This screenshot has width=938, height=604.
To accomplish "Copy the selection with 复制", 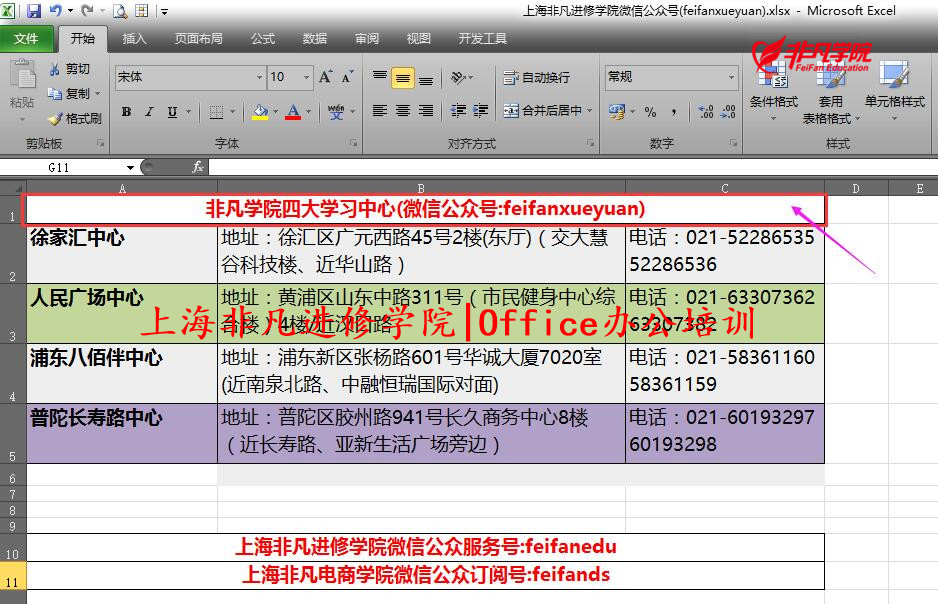I will (x=70, y=93).
